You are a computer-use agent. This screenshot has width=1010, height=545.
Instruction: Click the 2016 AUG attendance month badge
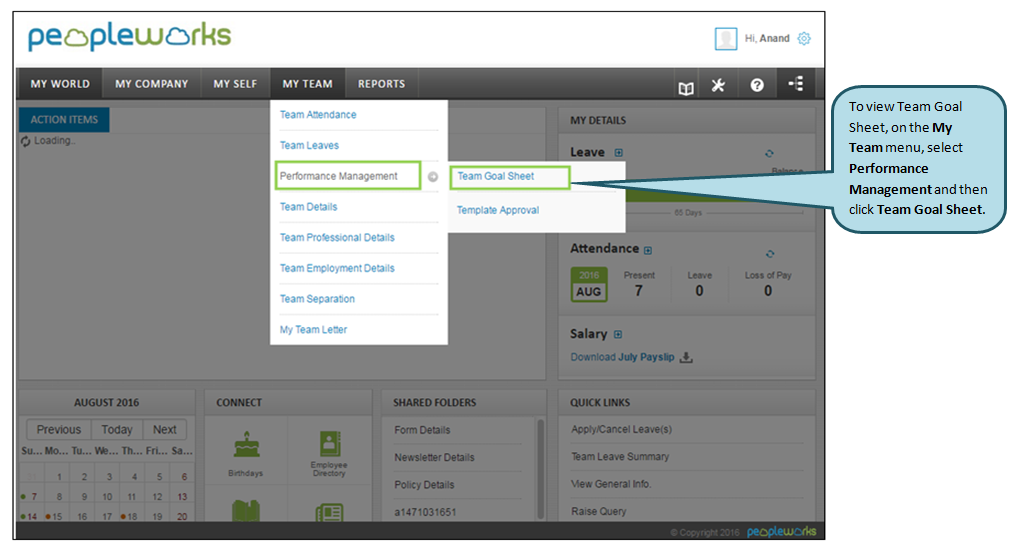(589, 284)
